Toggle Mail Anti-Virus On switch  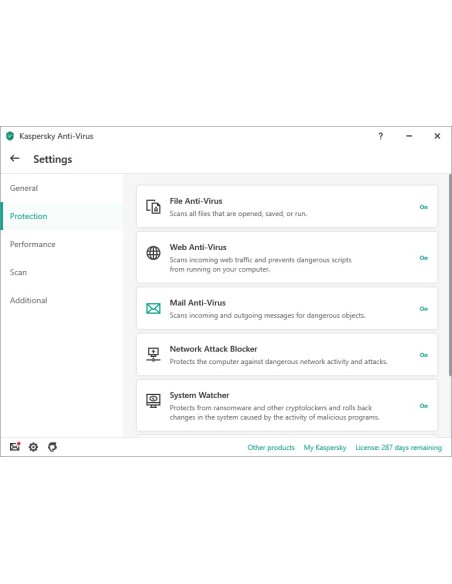[x=424, y=309]
